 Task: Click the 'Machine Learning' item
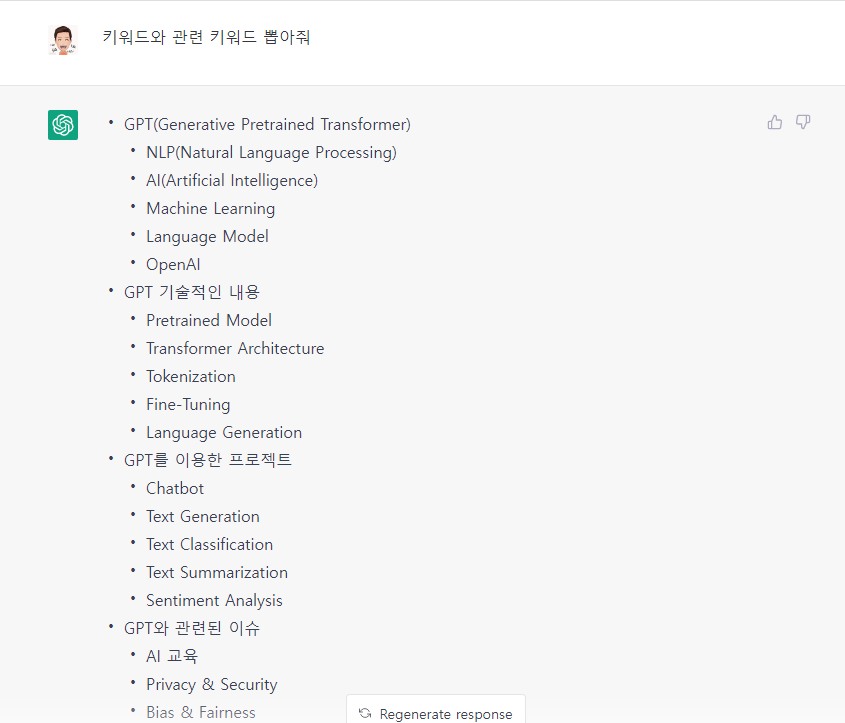coord(211,208)
